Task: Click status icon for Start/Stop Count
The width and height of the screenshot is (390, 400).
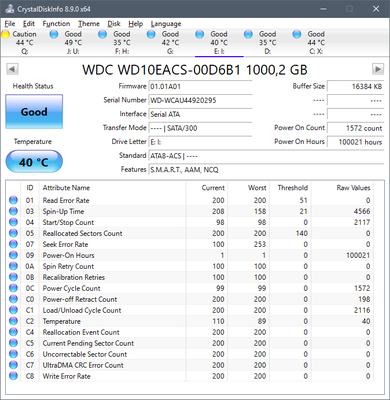Action: pyautogui.click(x=13, y=222)
